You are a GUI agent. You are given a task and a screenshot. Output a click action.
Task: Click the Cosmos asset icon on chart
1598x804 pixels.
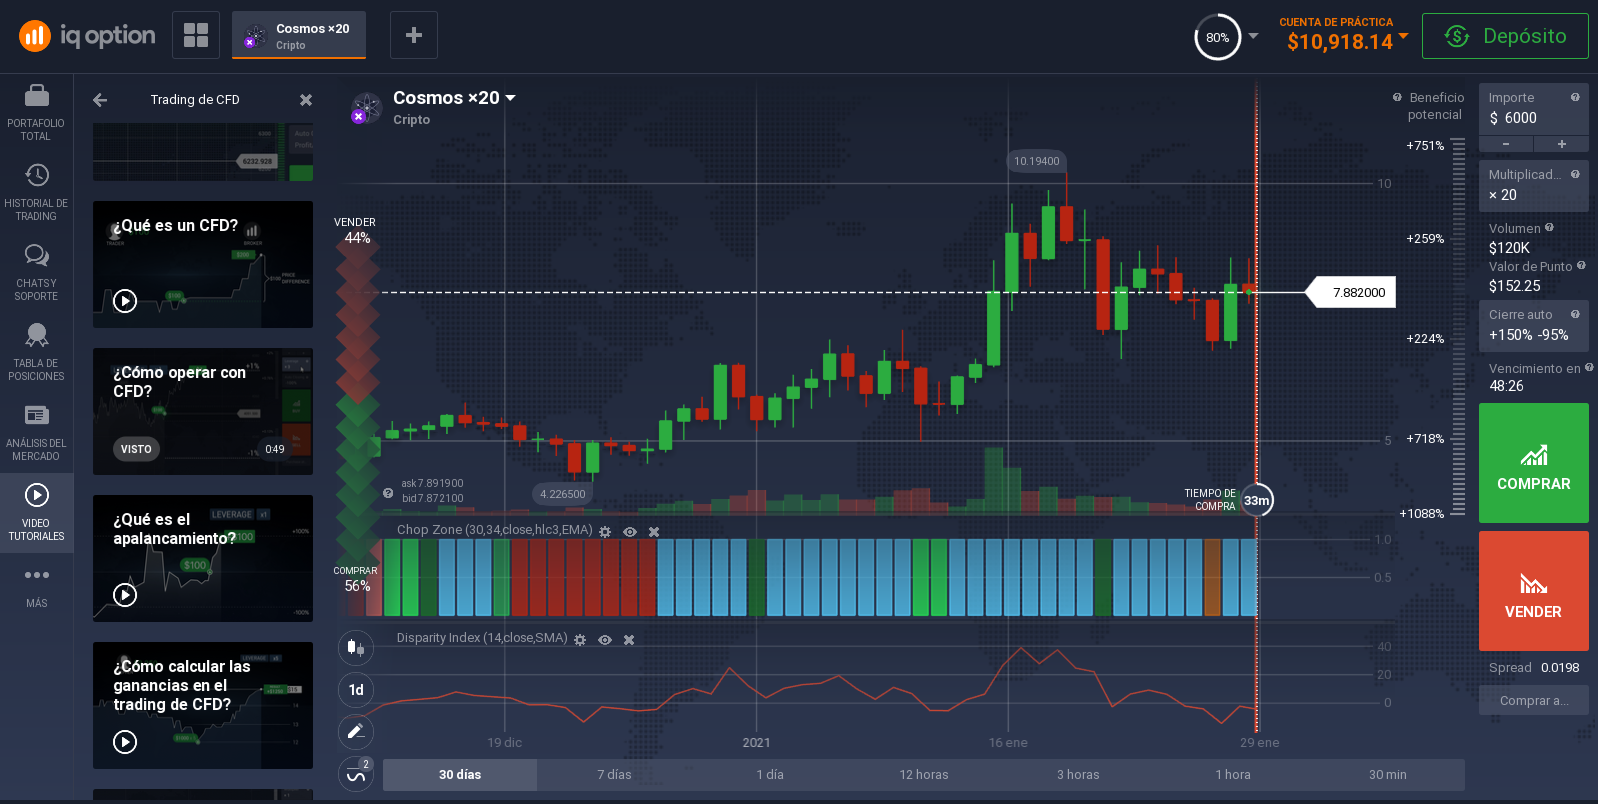(366, 108)
